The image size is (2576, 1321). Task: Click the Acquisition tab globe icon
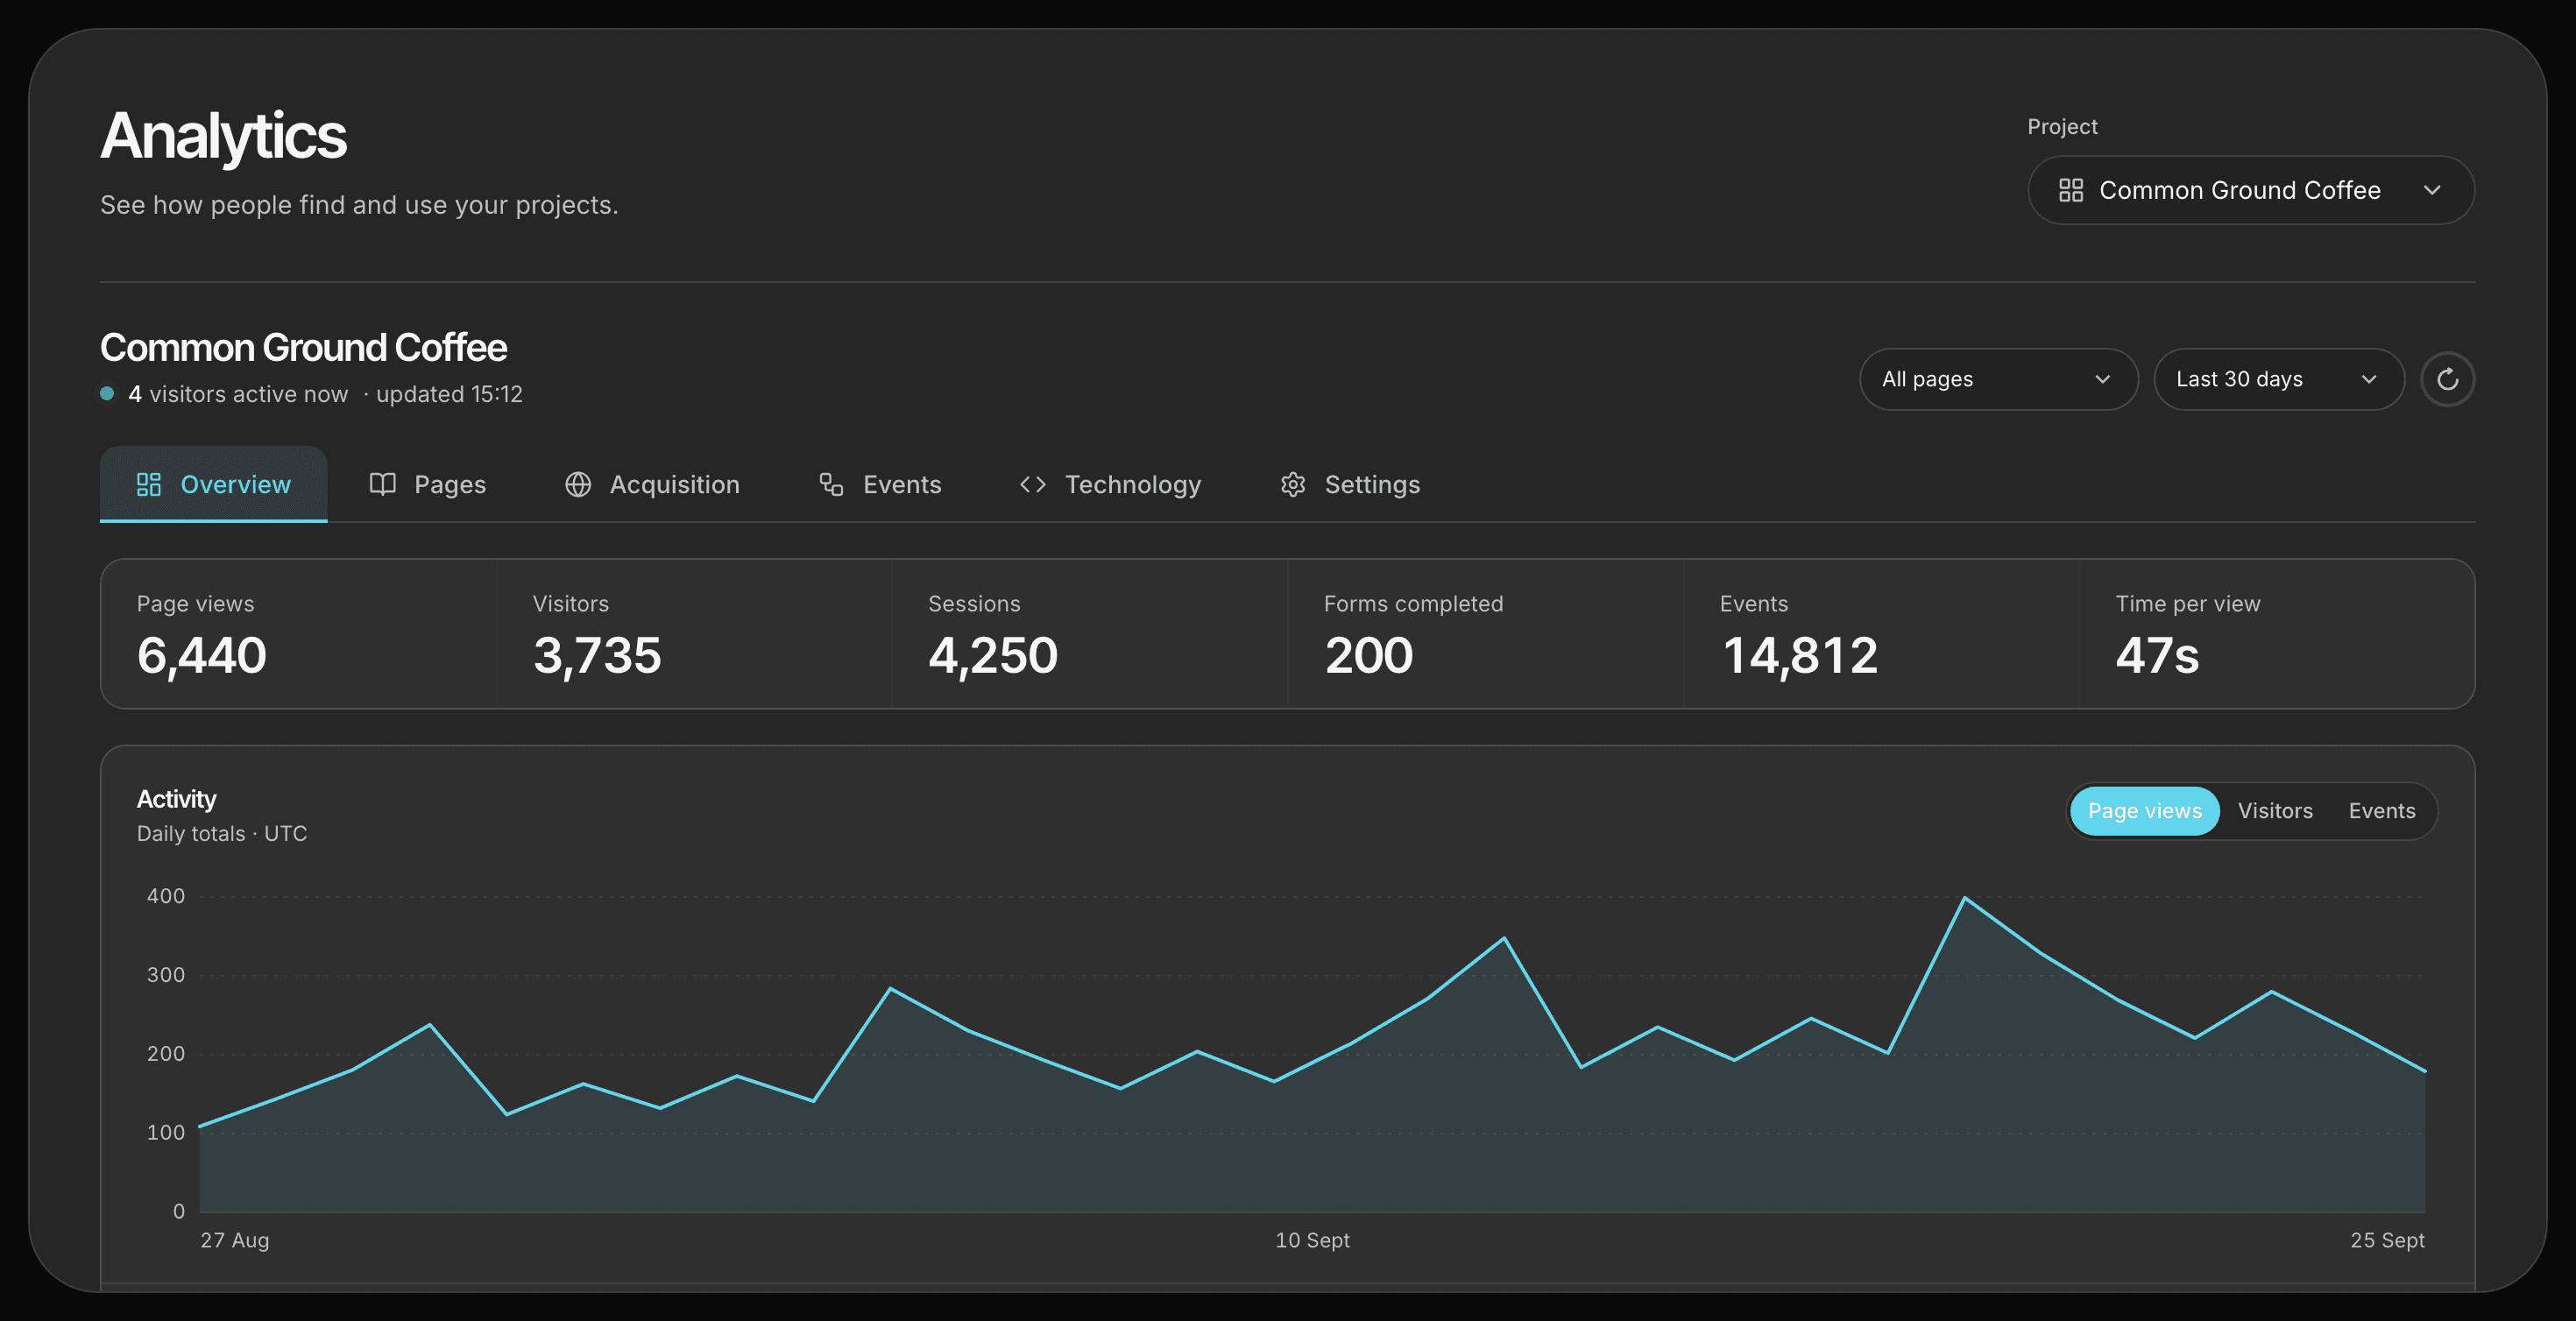578,485
